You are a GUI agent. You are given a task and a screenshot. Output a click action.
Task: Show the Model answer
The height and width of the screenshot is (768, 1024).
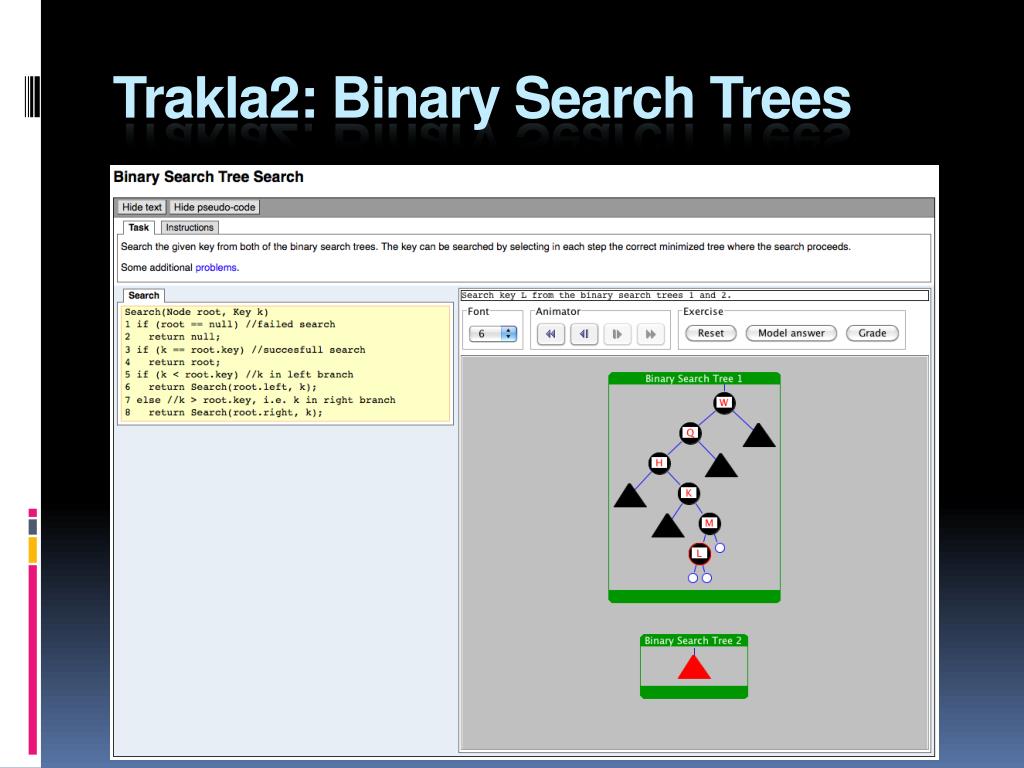tap(791, 333)
